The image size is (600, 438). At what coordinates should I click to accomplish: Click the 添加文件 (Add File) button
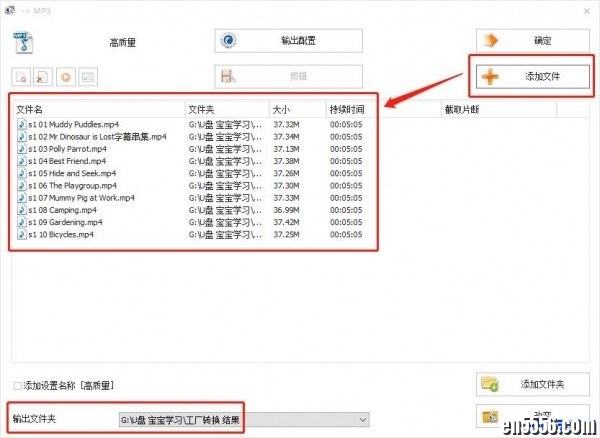[x=529, y=76]
